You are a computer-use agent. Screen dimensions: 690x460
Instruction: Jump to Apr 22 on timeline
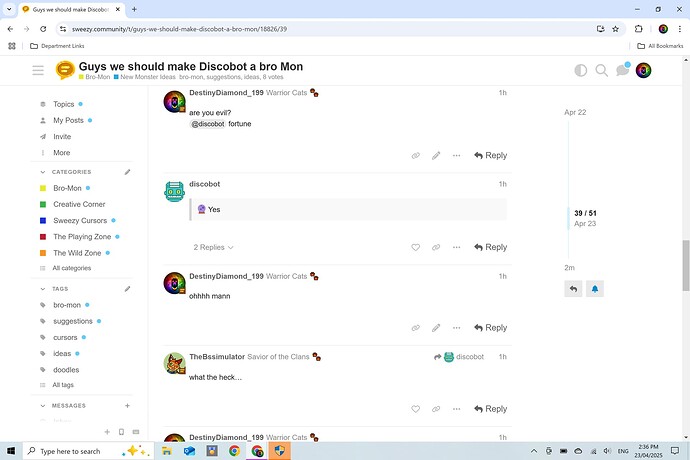coord(575,112)
